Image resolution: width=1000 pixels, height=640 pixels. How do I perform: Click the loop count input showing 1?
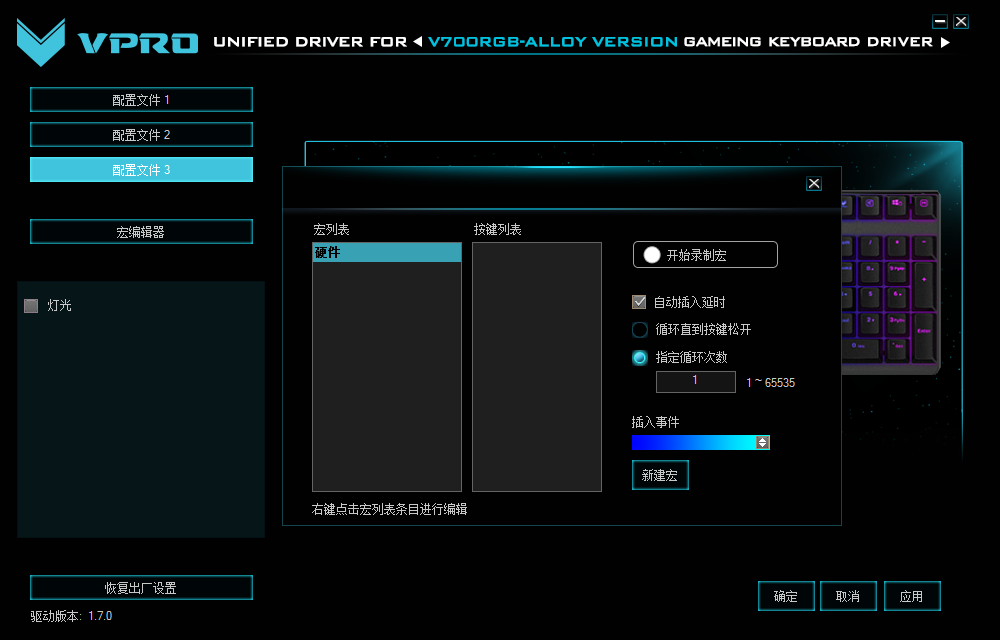(695, 381)
